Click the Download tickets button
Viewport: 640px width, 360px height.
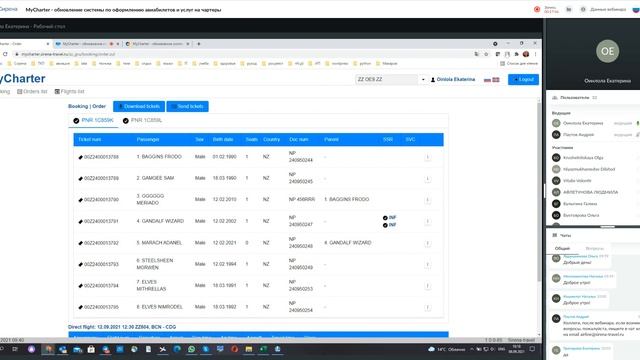point(139,107)
